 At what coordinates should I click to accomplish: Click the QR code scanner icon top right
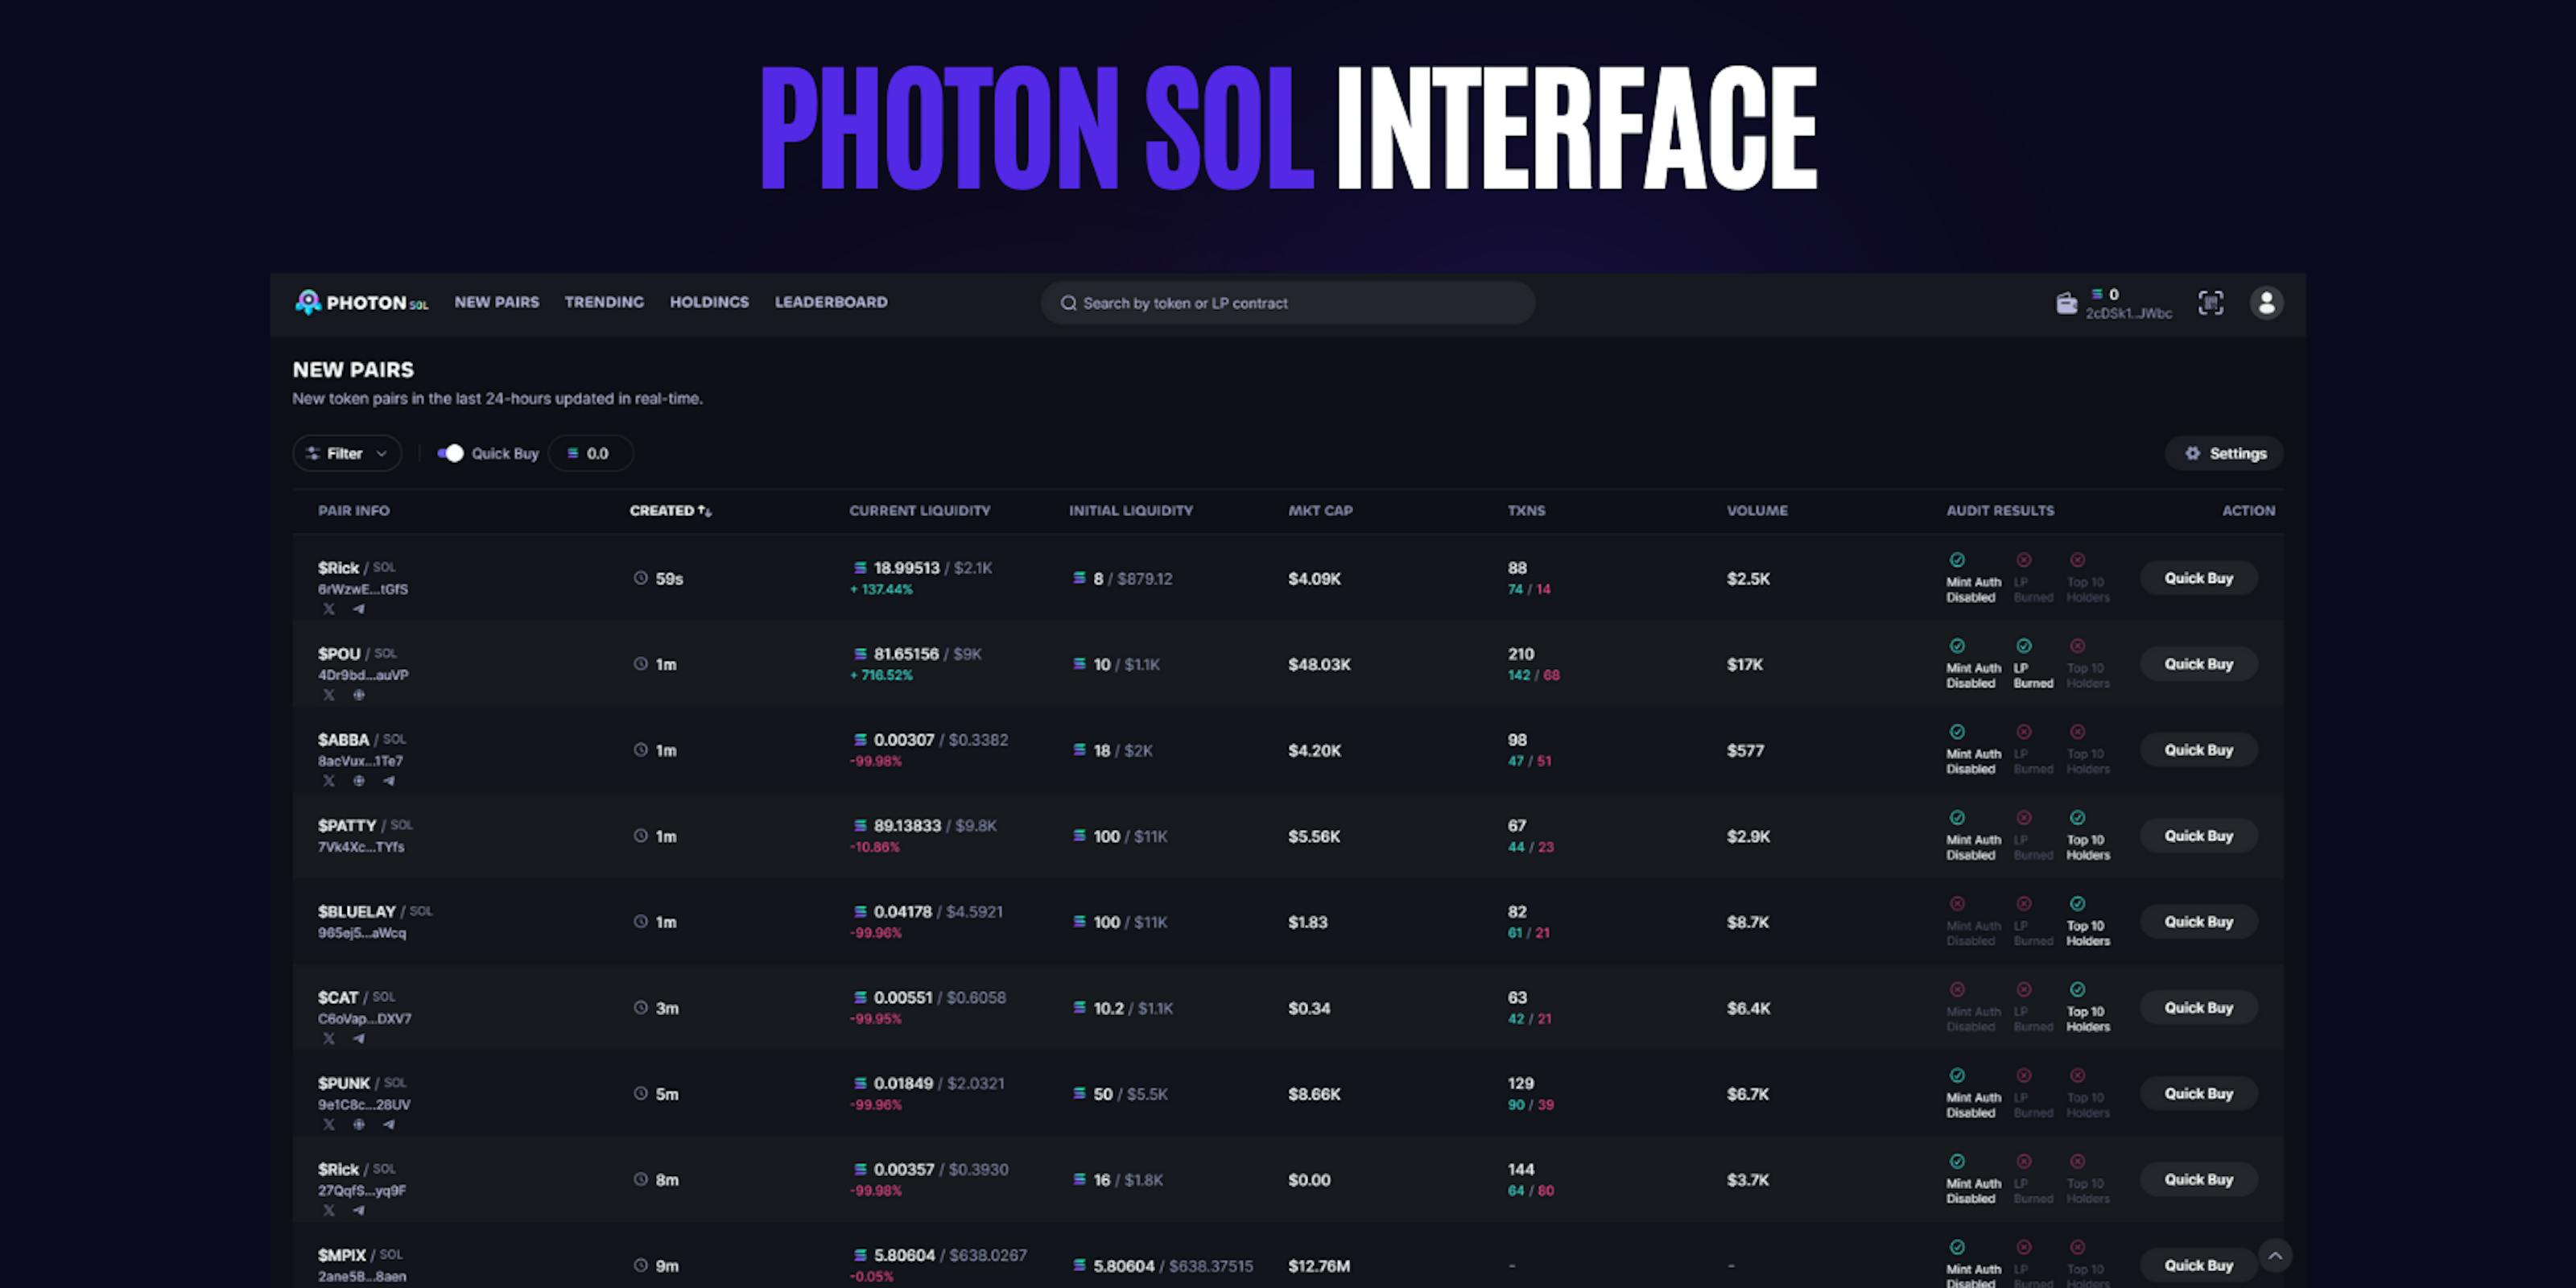2211,303
